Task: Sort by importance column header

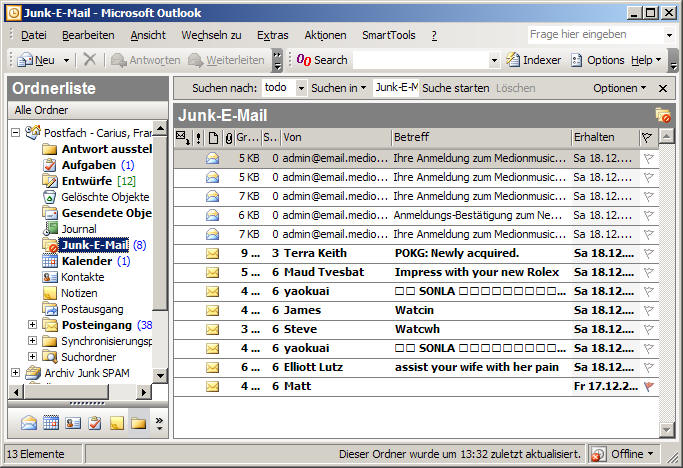Action: pos(198,138)
